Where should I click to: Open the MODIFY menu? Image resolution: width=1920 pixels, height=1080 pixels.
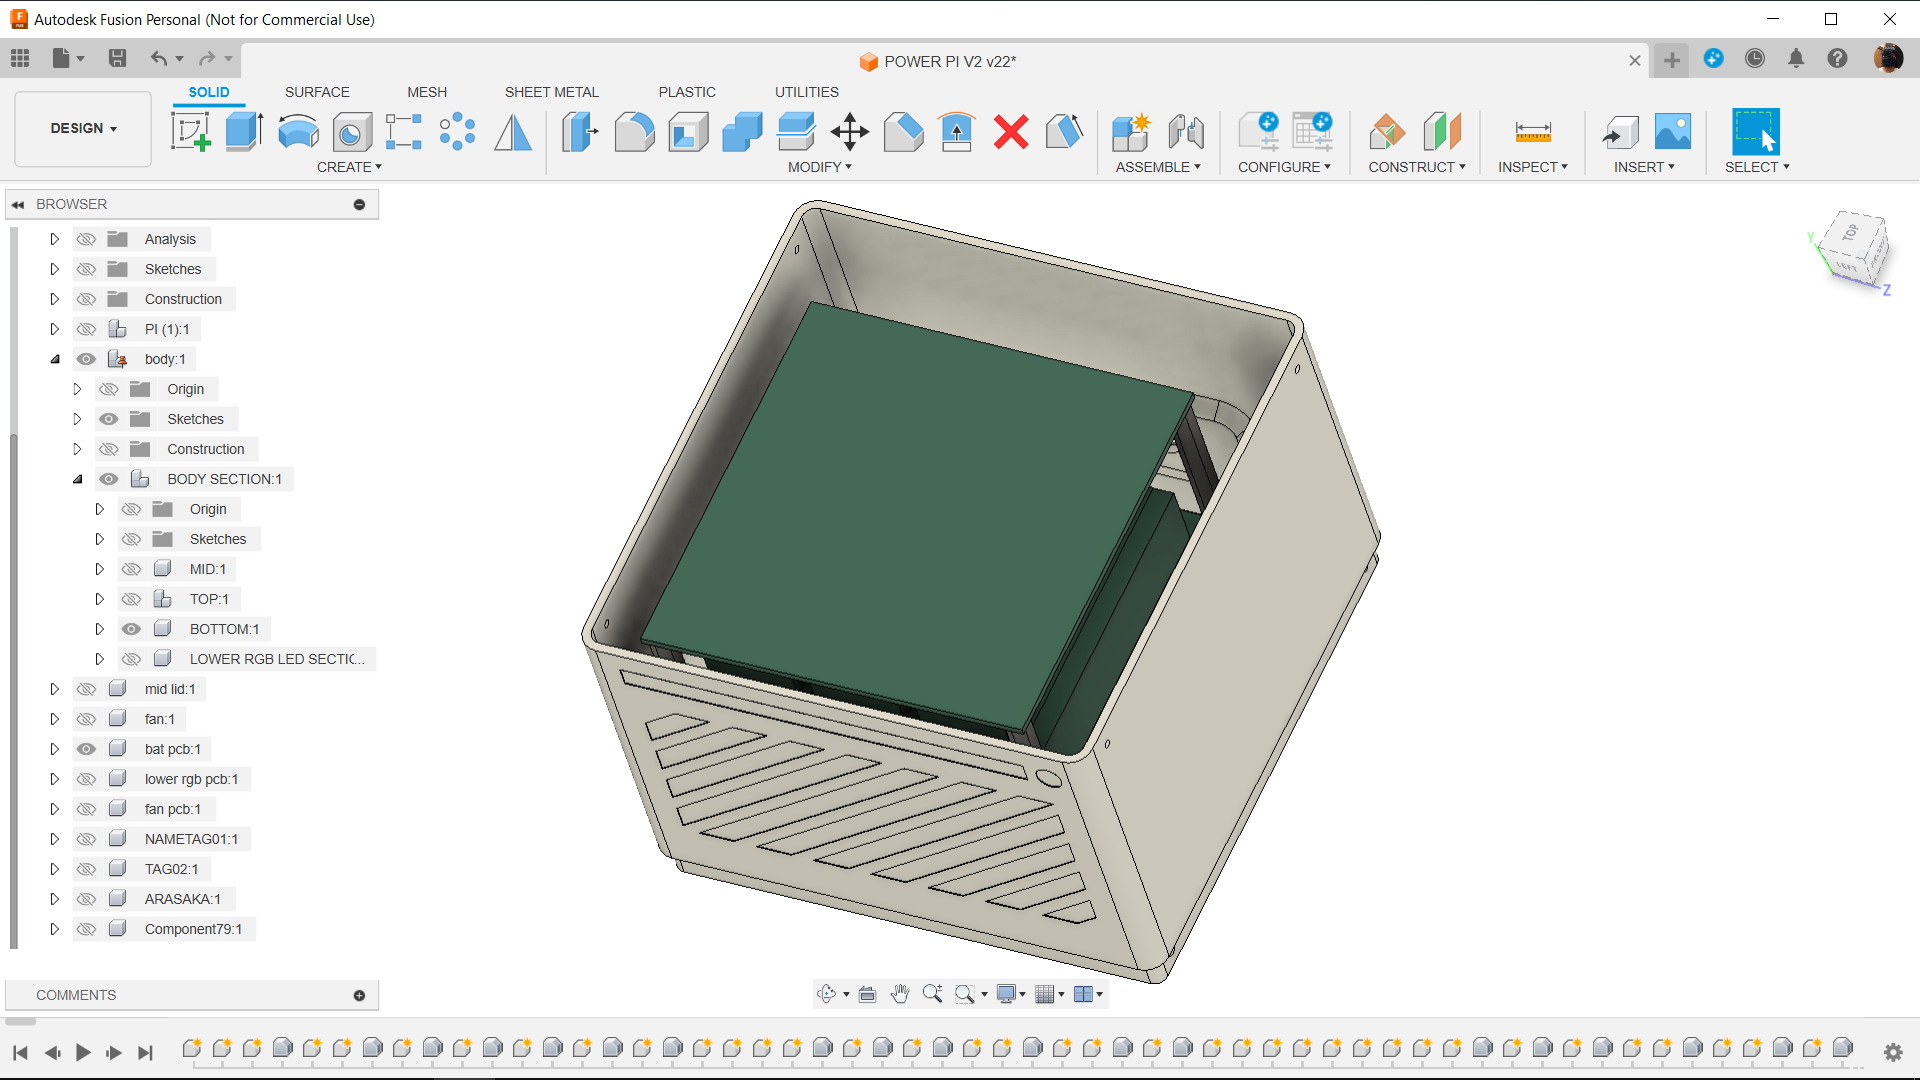click(820, 167)
